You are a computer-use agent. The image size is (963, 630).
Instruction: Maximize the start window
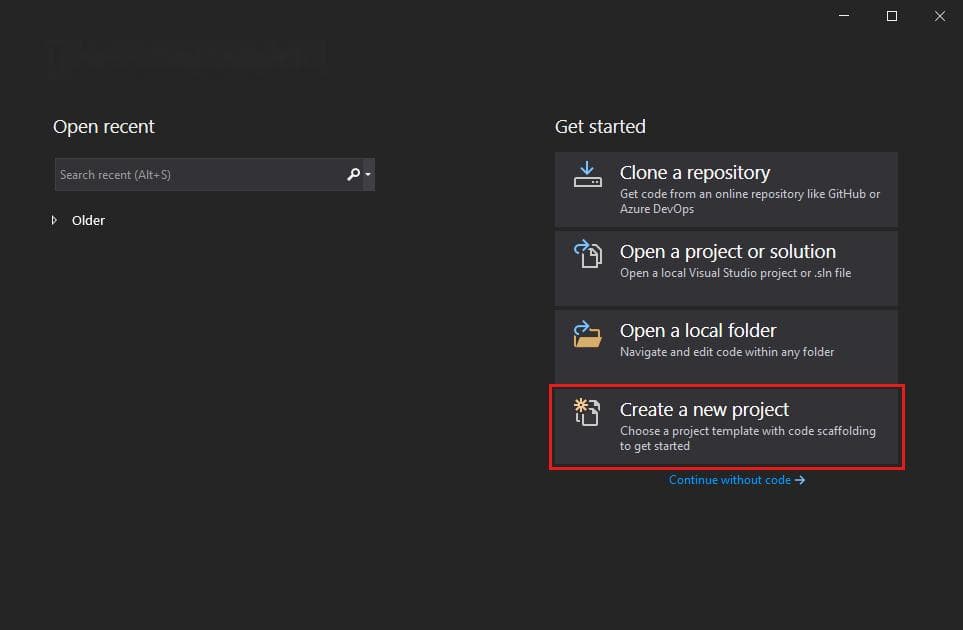[x=892, y=16]
